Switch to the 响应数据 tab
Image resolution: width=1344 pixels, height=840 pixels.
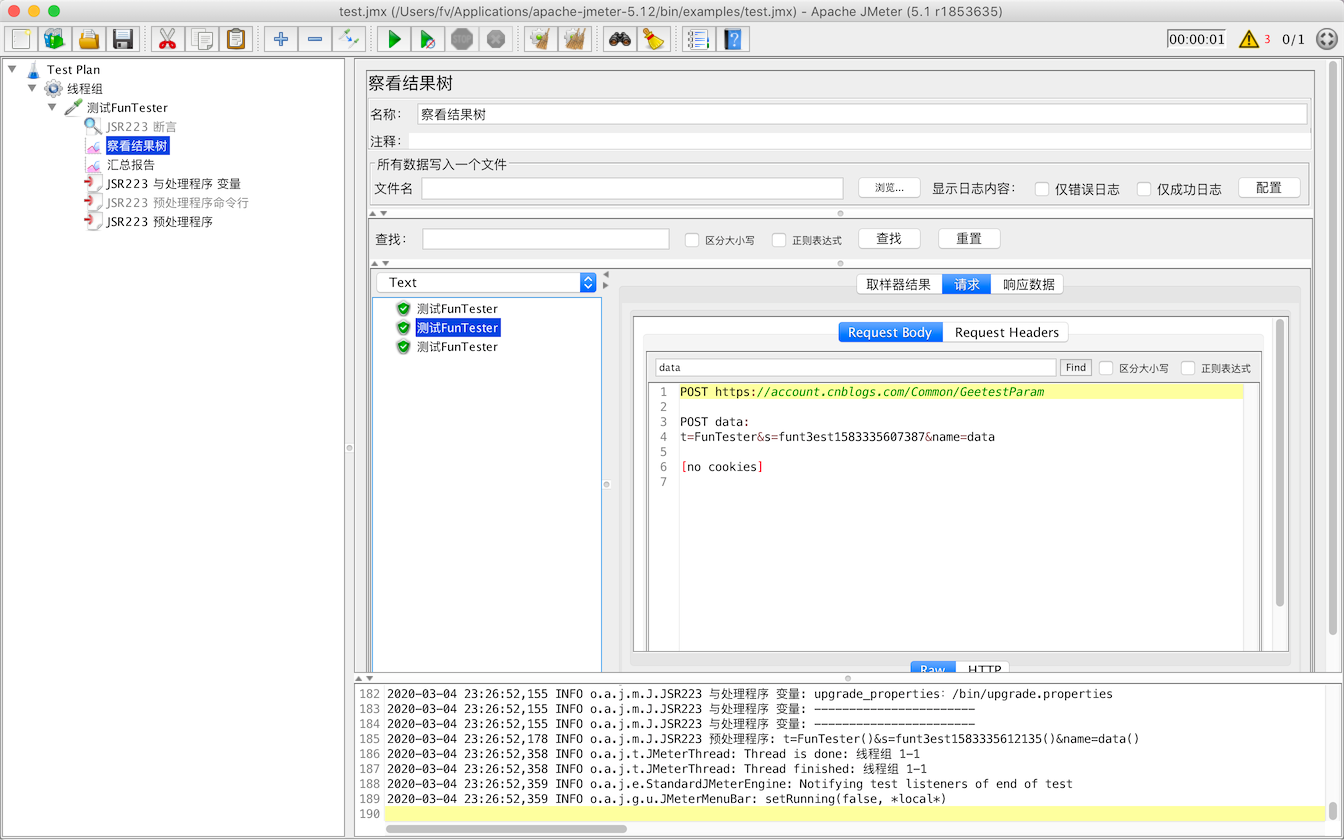(x=1028, y=284)
